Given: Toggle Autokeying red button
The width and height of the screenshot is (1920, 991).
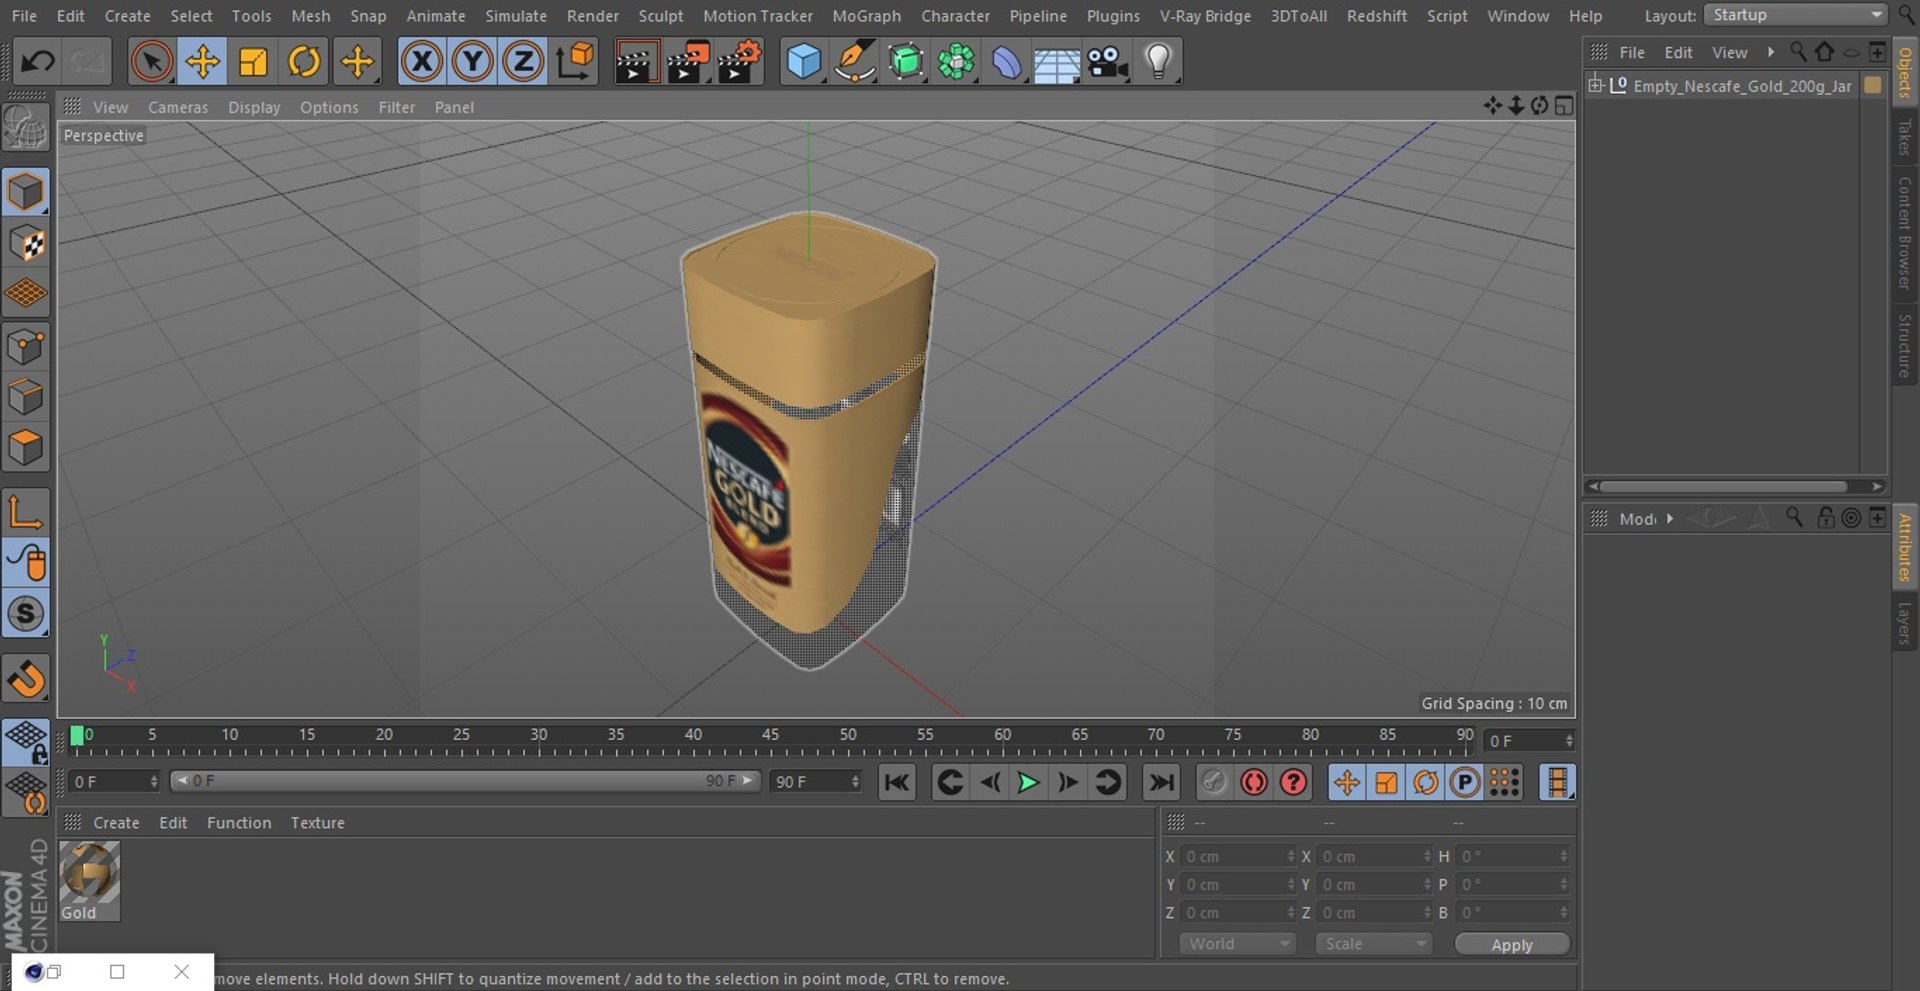Looking at the screenshot, I should click(x=1254, y=782).
